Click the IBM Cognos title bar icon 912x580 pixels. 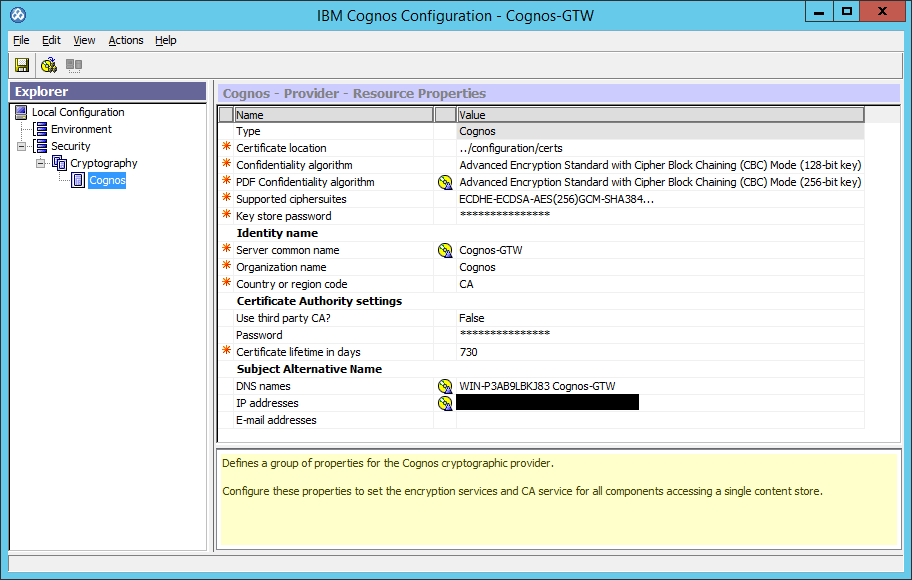coord(18,15)
